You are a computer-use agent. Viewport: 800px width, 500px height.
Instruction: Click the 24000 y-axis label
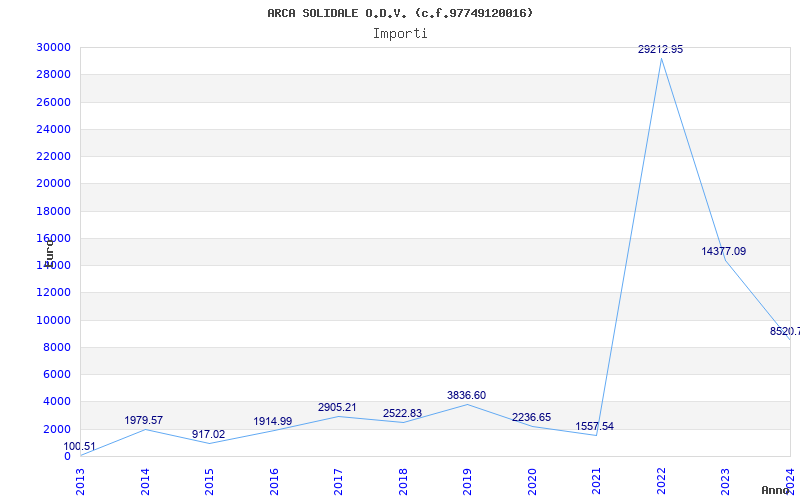pyautogui.click(x=53, y=129)
